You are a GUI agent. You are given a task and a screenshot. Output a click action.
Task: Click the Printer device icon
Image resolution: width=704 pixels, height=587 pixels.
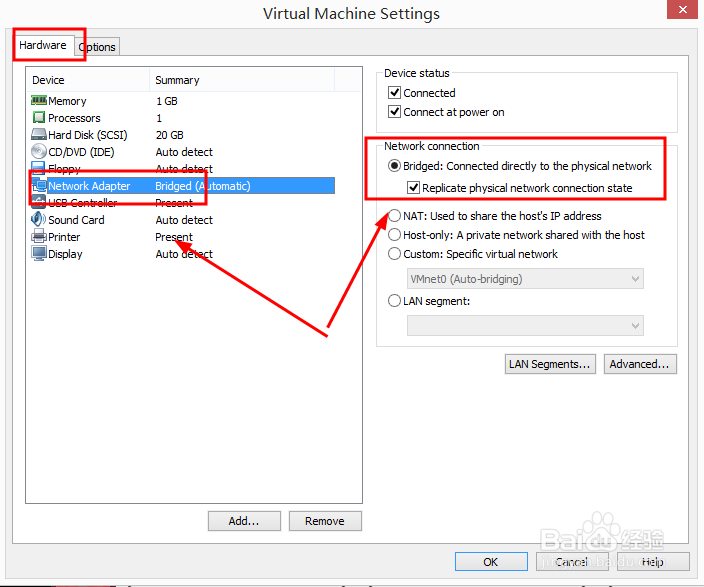point(39,236)
